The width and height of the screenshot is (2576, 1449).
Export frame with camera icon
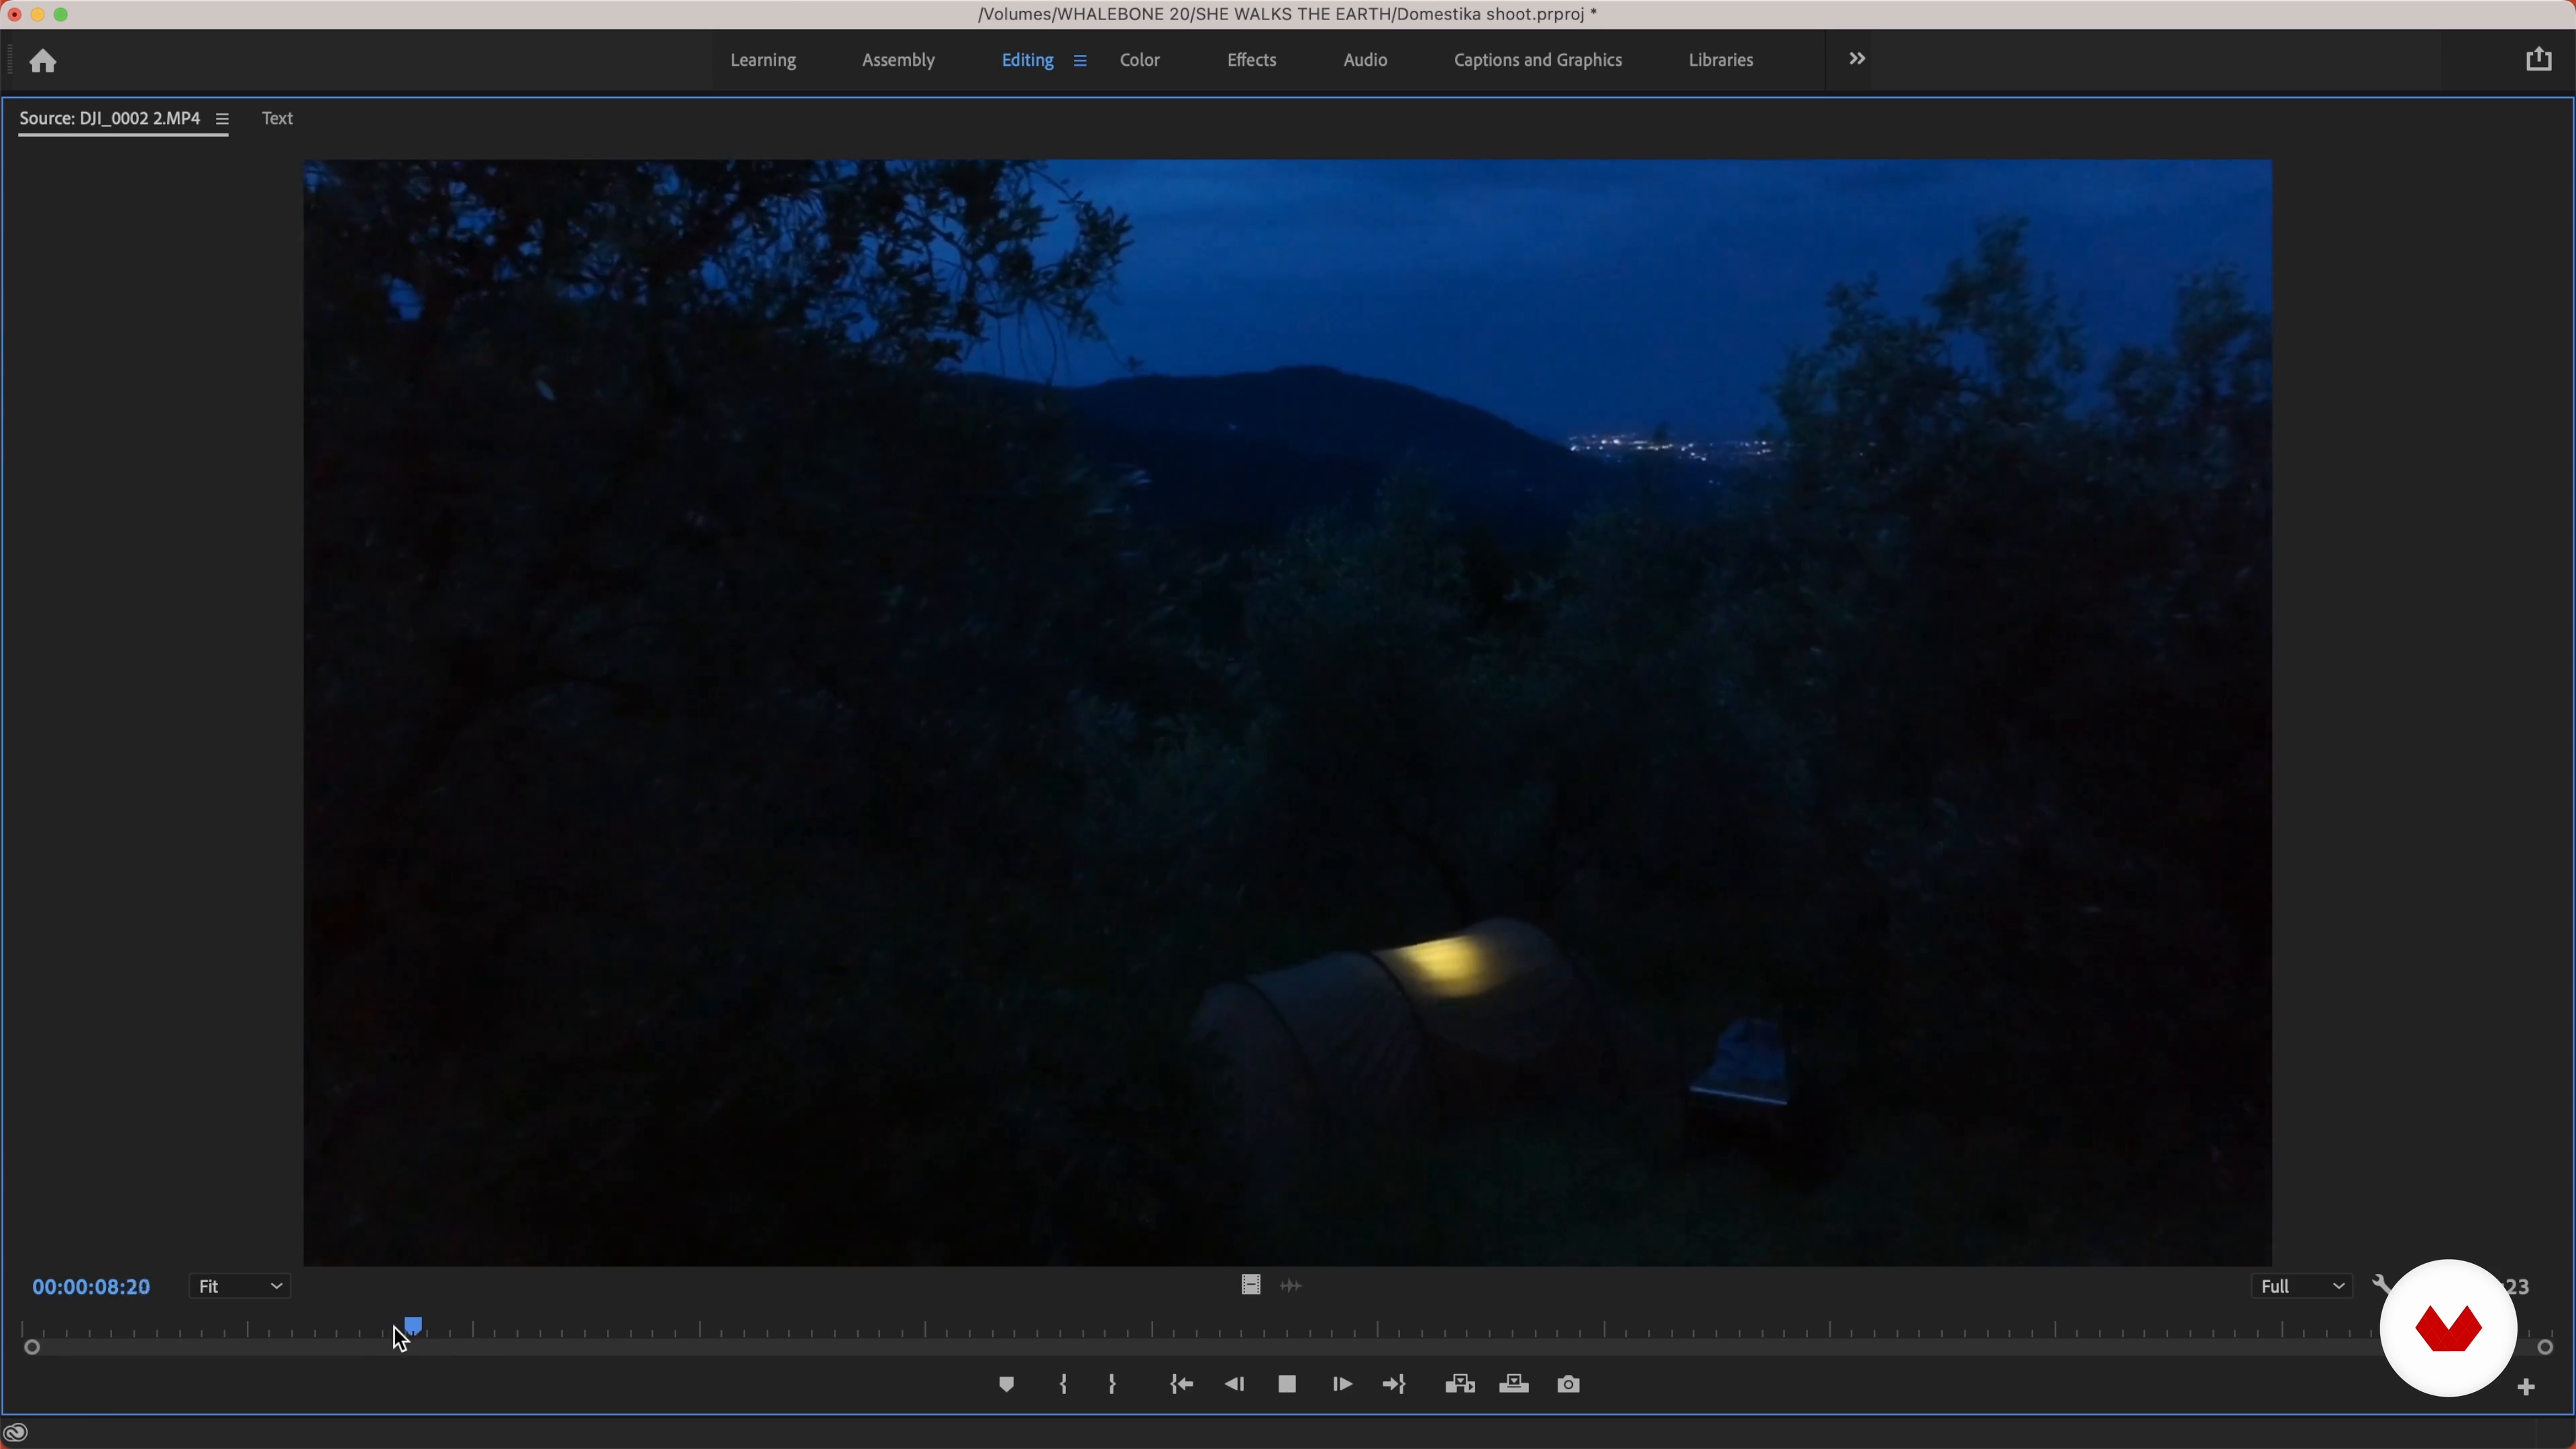tap(1569, 1385)
